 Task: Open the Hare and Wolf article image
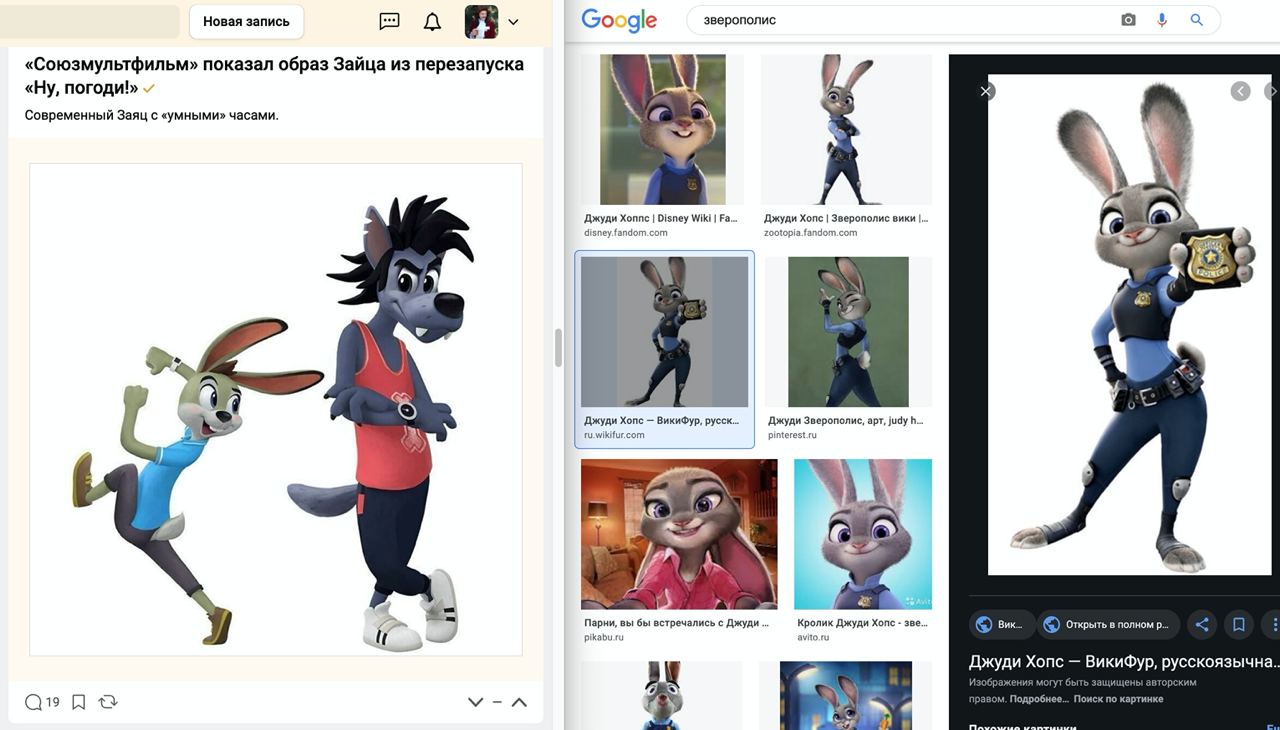tap(276, 410)
